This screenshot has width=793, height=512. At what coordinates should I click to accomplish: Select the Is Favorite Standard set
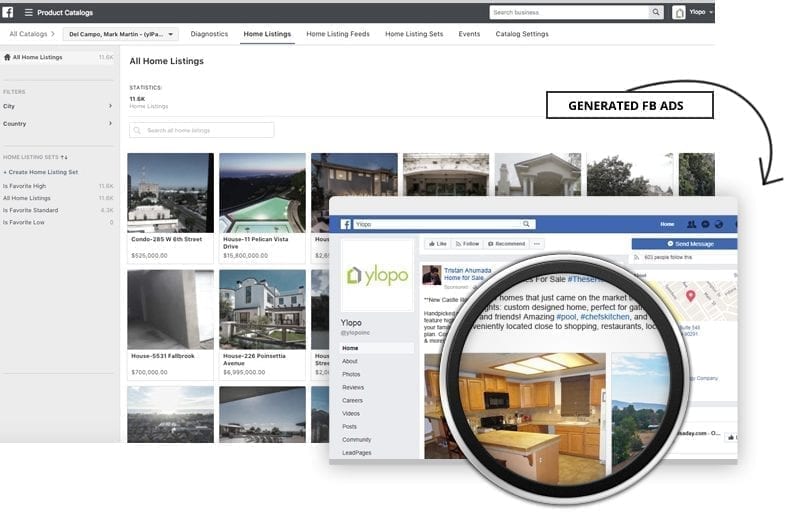click(x=59, y=210)
